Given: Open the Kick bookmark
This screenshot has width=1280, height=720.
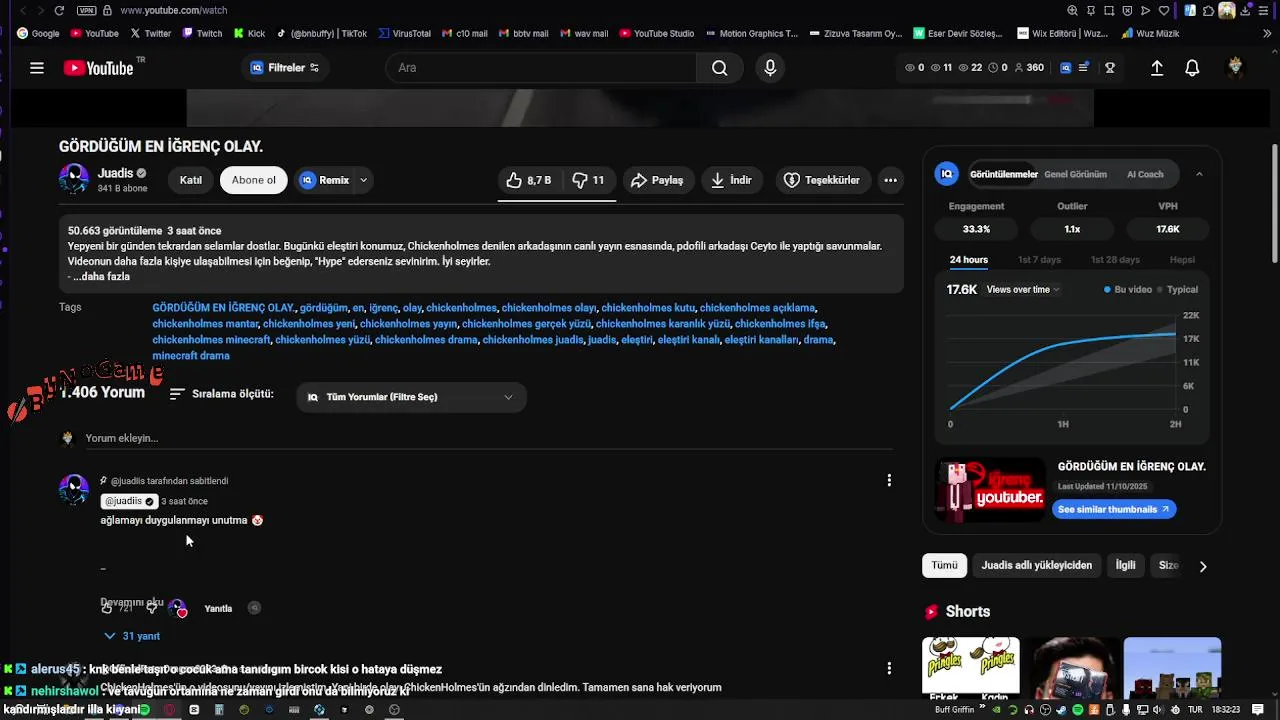Looking at the screenshot, I should 249,33.
